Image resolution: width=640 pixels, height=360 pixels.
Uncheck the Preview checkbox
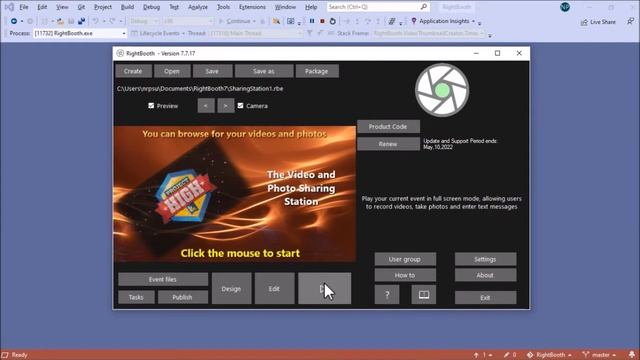[151, 106]
